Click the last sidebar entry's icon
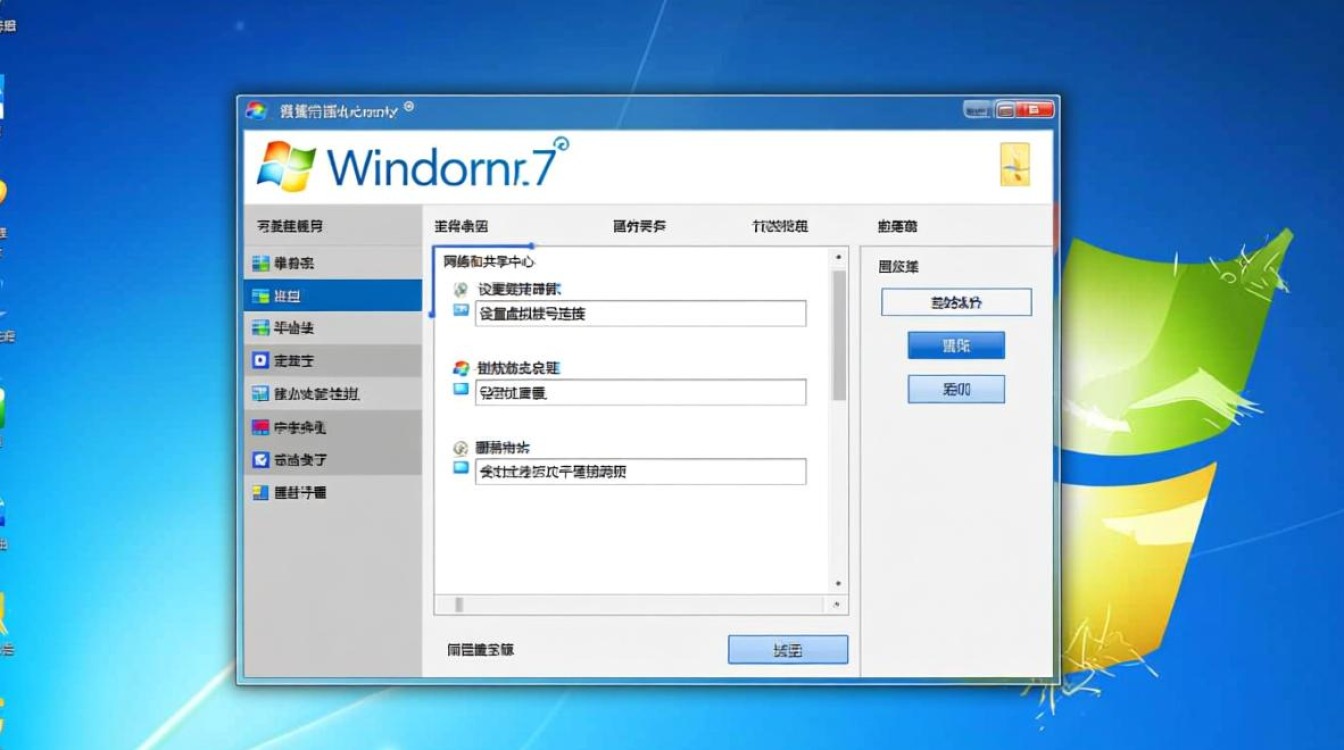 [x=260, y=492]
